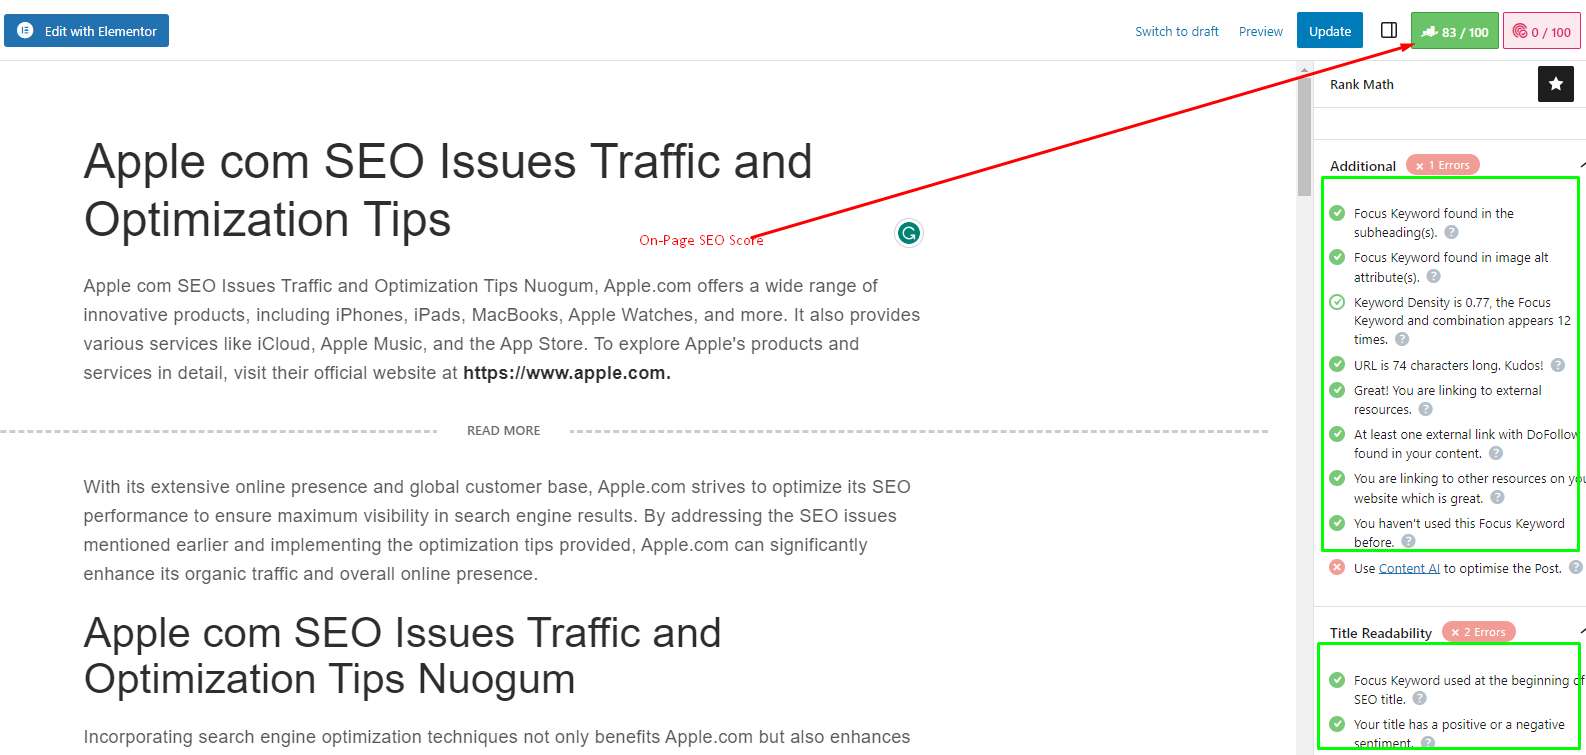Open help icon for linking to external resources

(1426, 409)
